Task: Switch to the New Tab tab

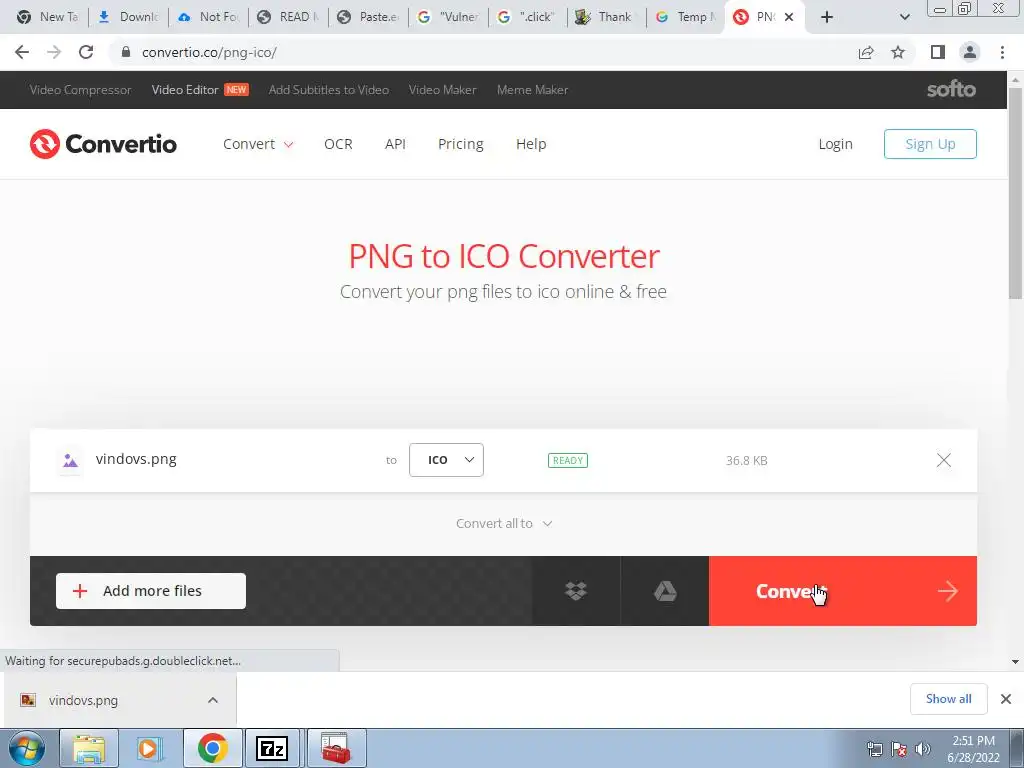Action: coord(49,17)
